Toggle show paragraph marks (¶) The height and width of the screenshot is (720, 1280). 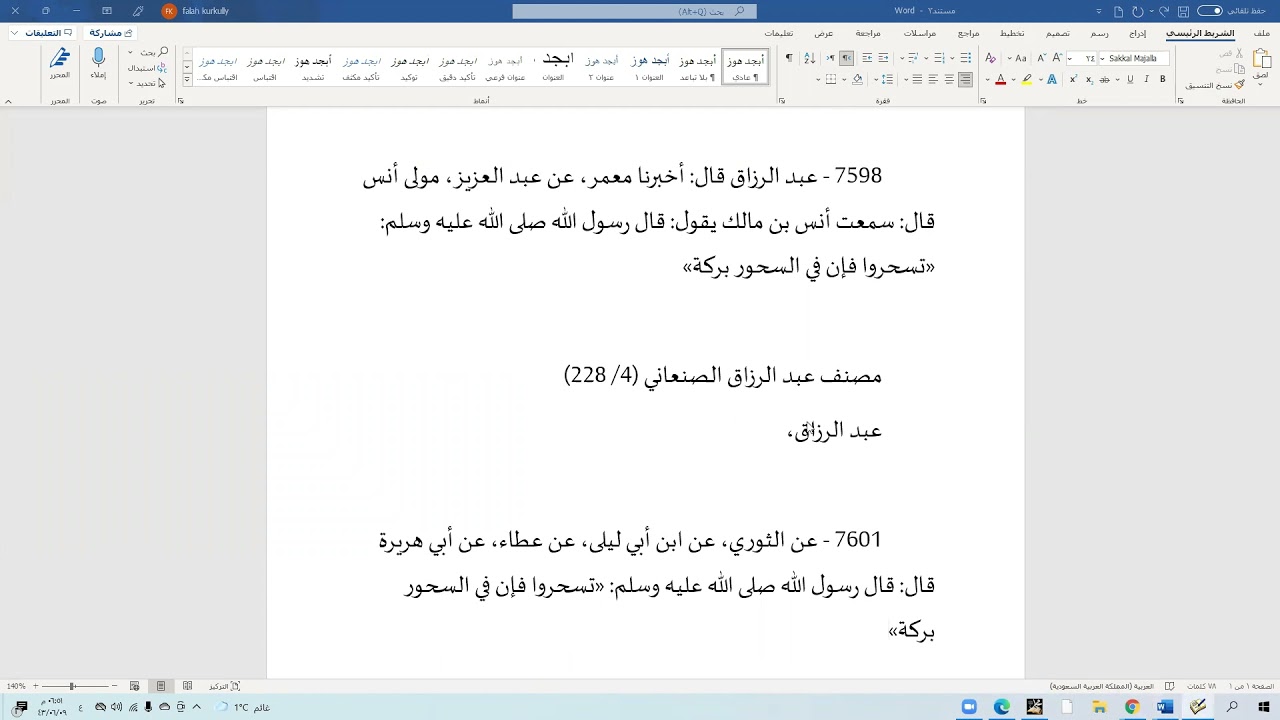(789, 58)
